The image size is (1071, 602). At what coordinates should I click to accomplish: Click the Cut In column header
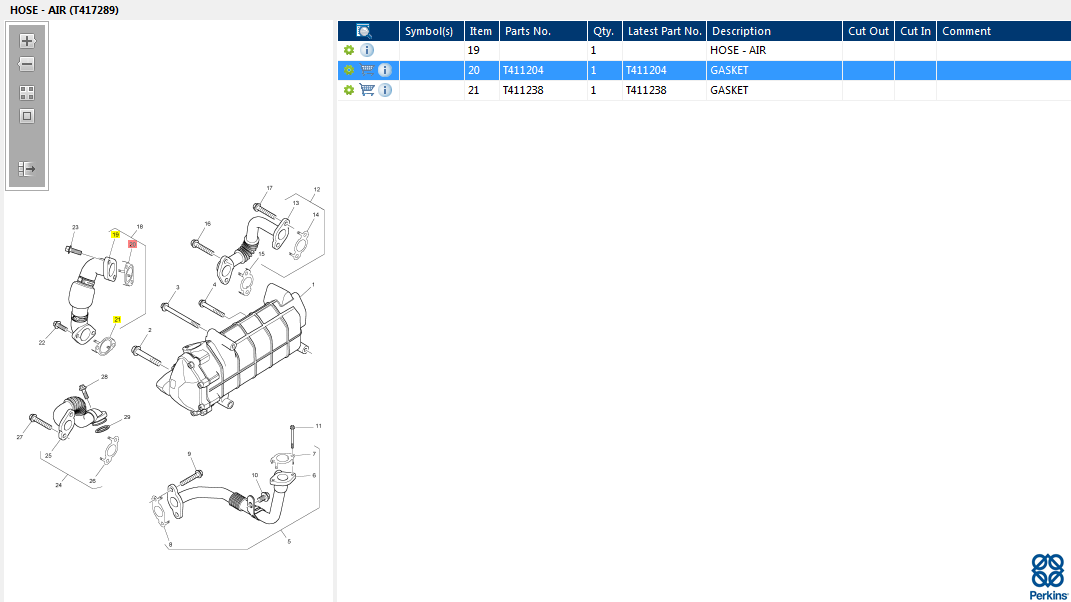tap(915, 31)
